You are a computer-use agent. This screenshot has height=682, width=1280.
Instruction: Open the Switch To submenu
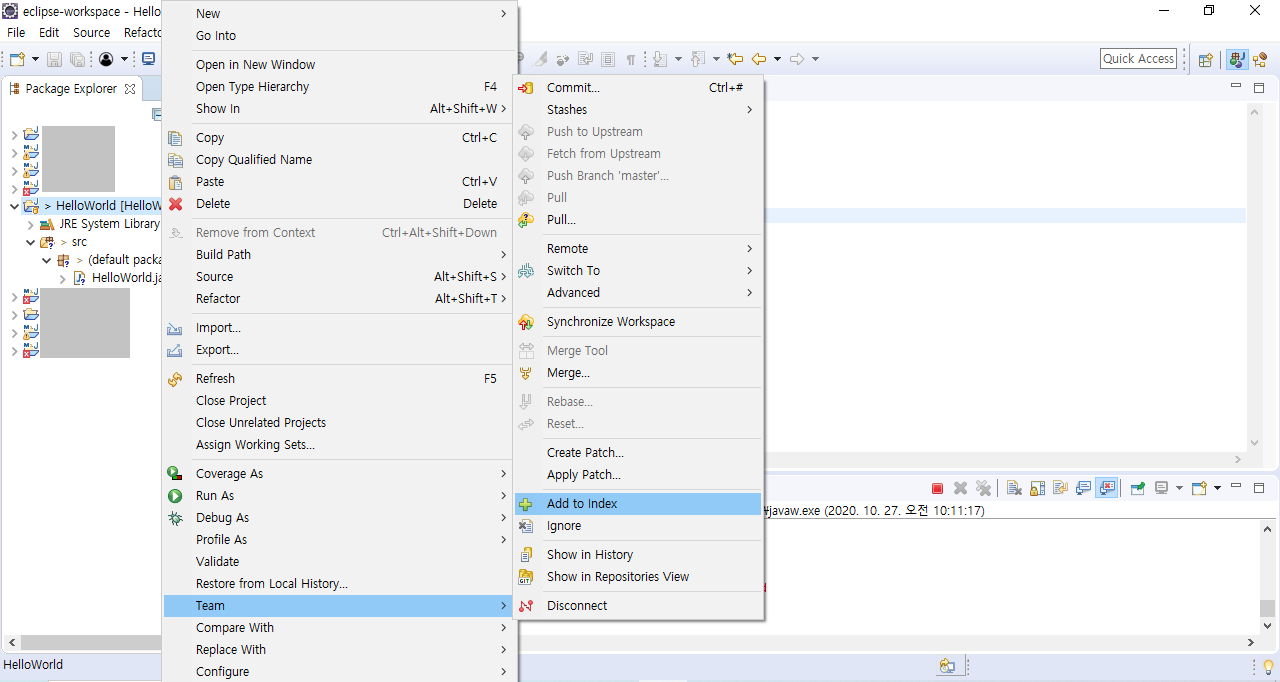tap(638, 271)
